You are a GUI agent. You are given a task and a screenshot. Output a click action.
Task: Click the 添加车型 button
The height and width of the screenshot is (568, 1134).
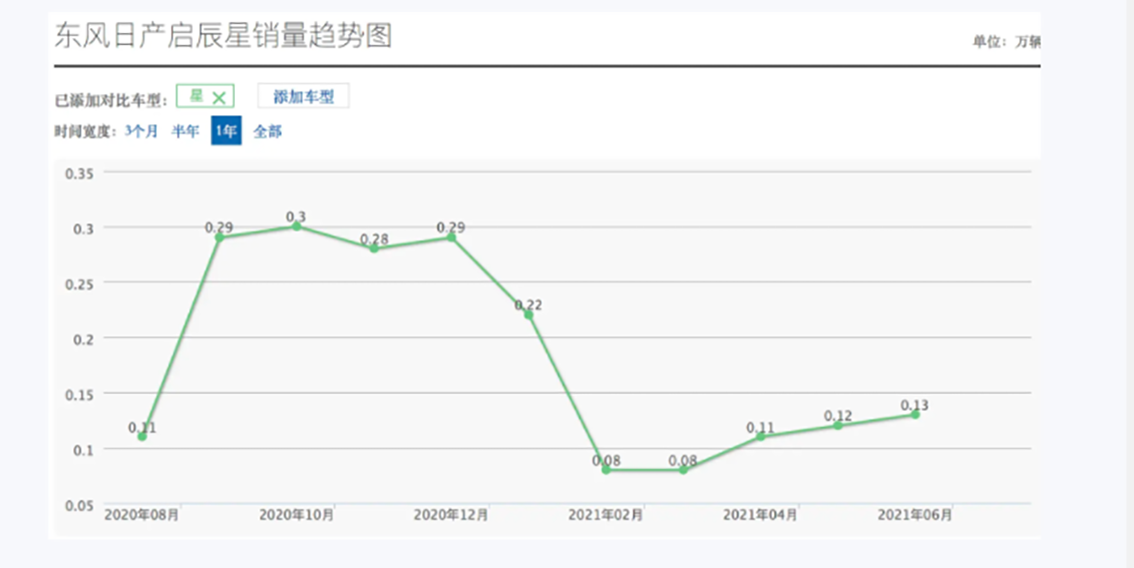(x=304, y=96)
